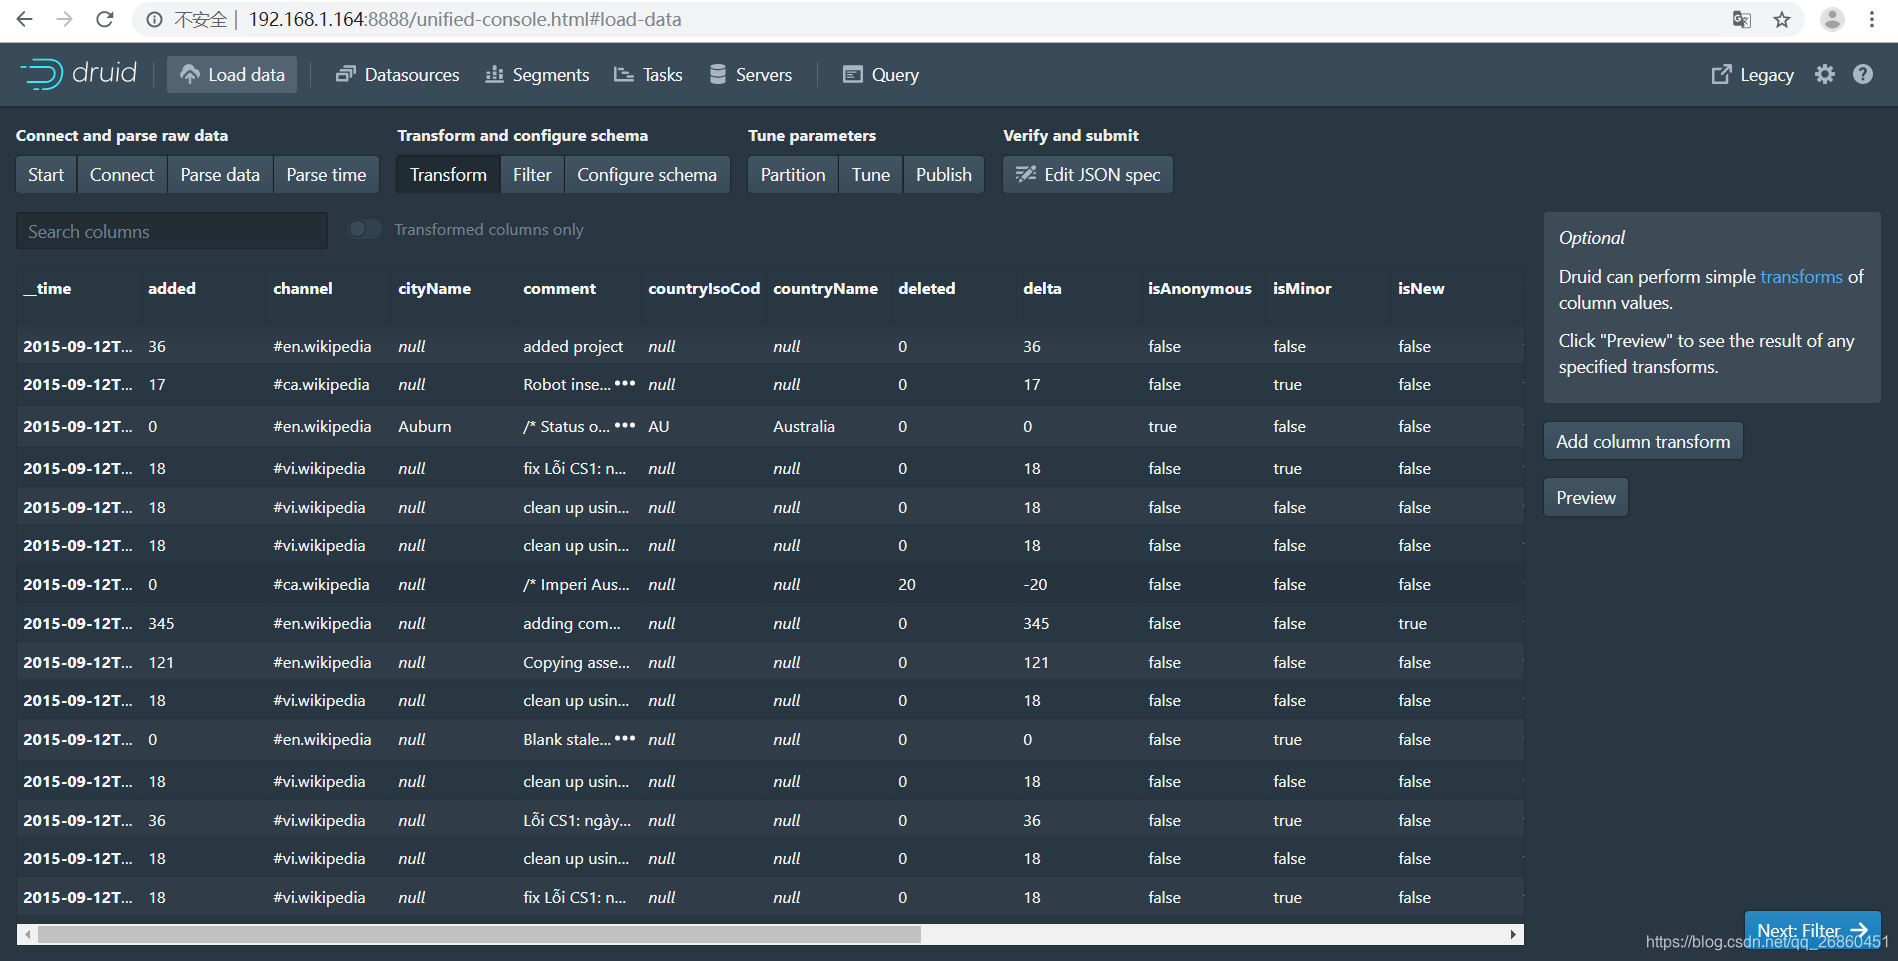The height and width of the screenshot is (961, 1898).
Task: Go to the Tune step
Action: tap(871, 174)
